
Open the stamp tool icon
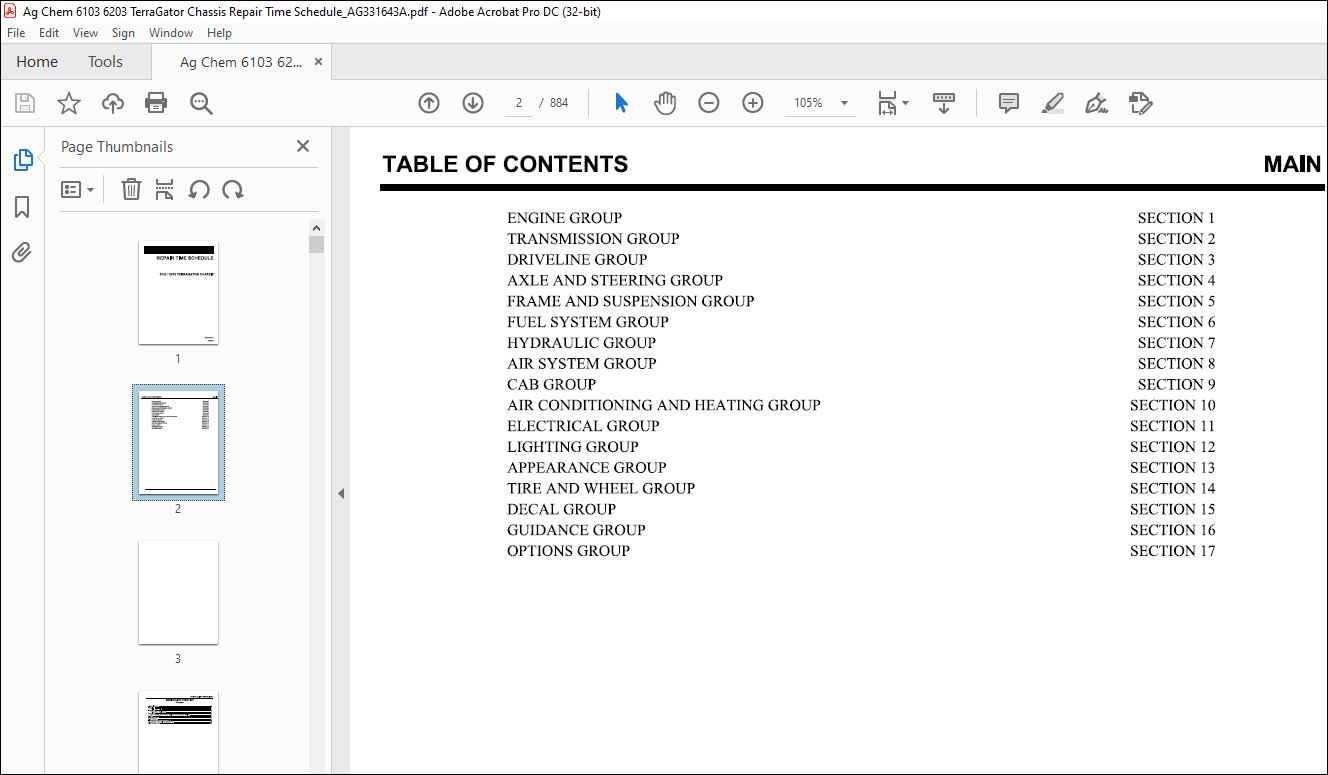1141,103
